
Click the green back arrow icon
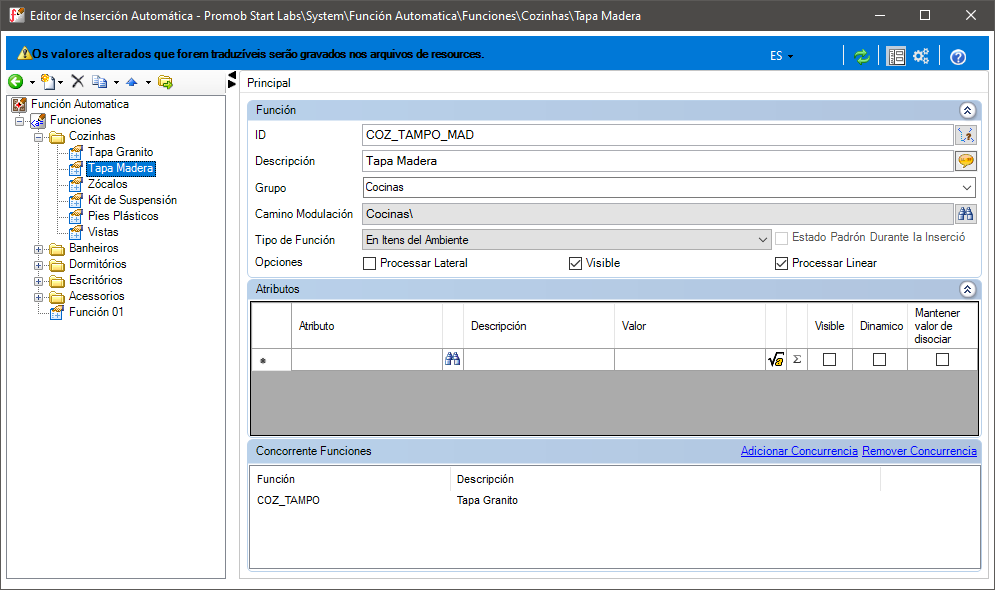pos(15,82)
